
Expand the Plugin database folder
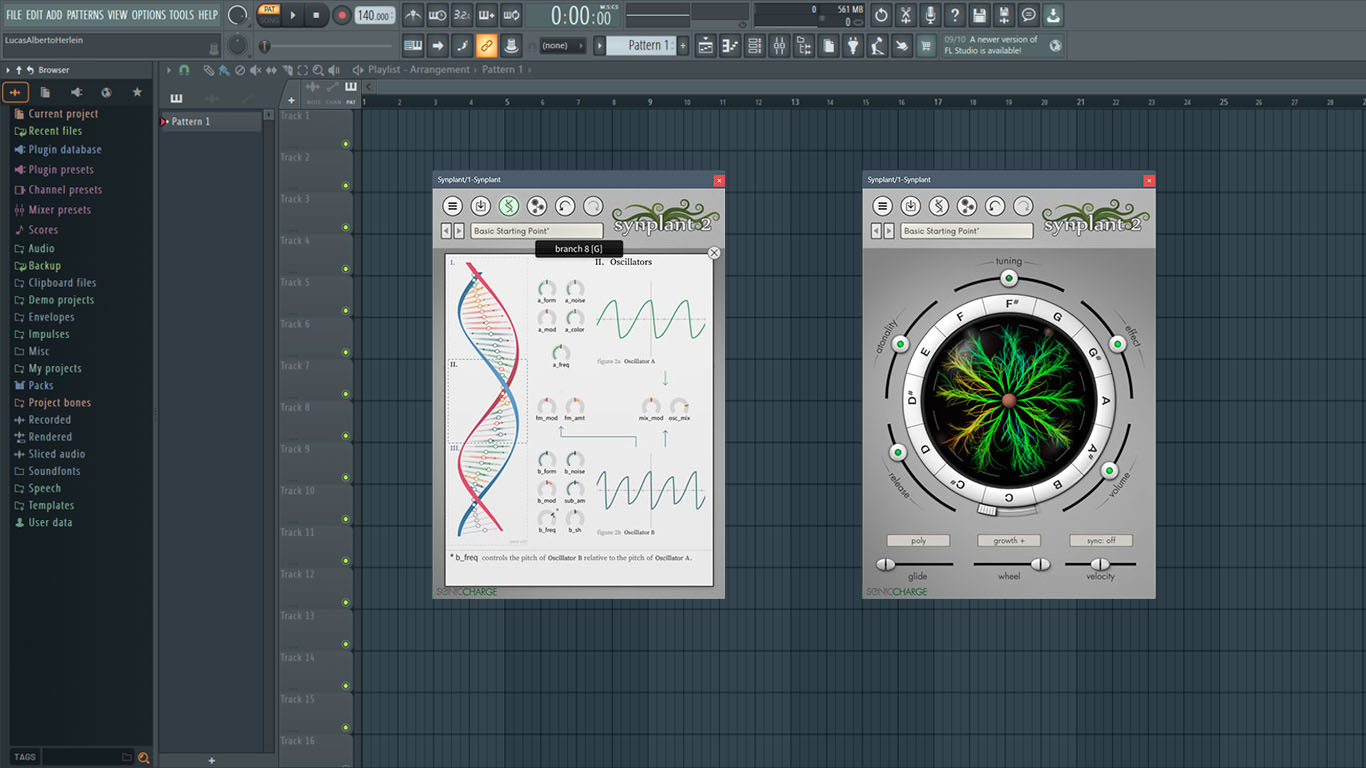pos(64,150)
